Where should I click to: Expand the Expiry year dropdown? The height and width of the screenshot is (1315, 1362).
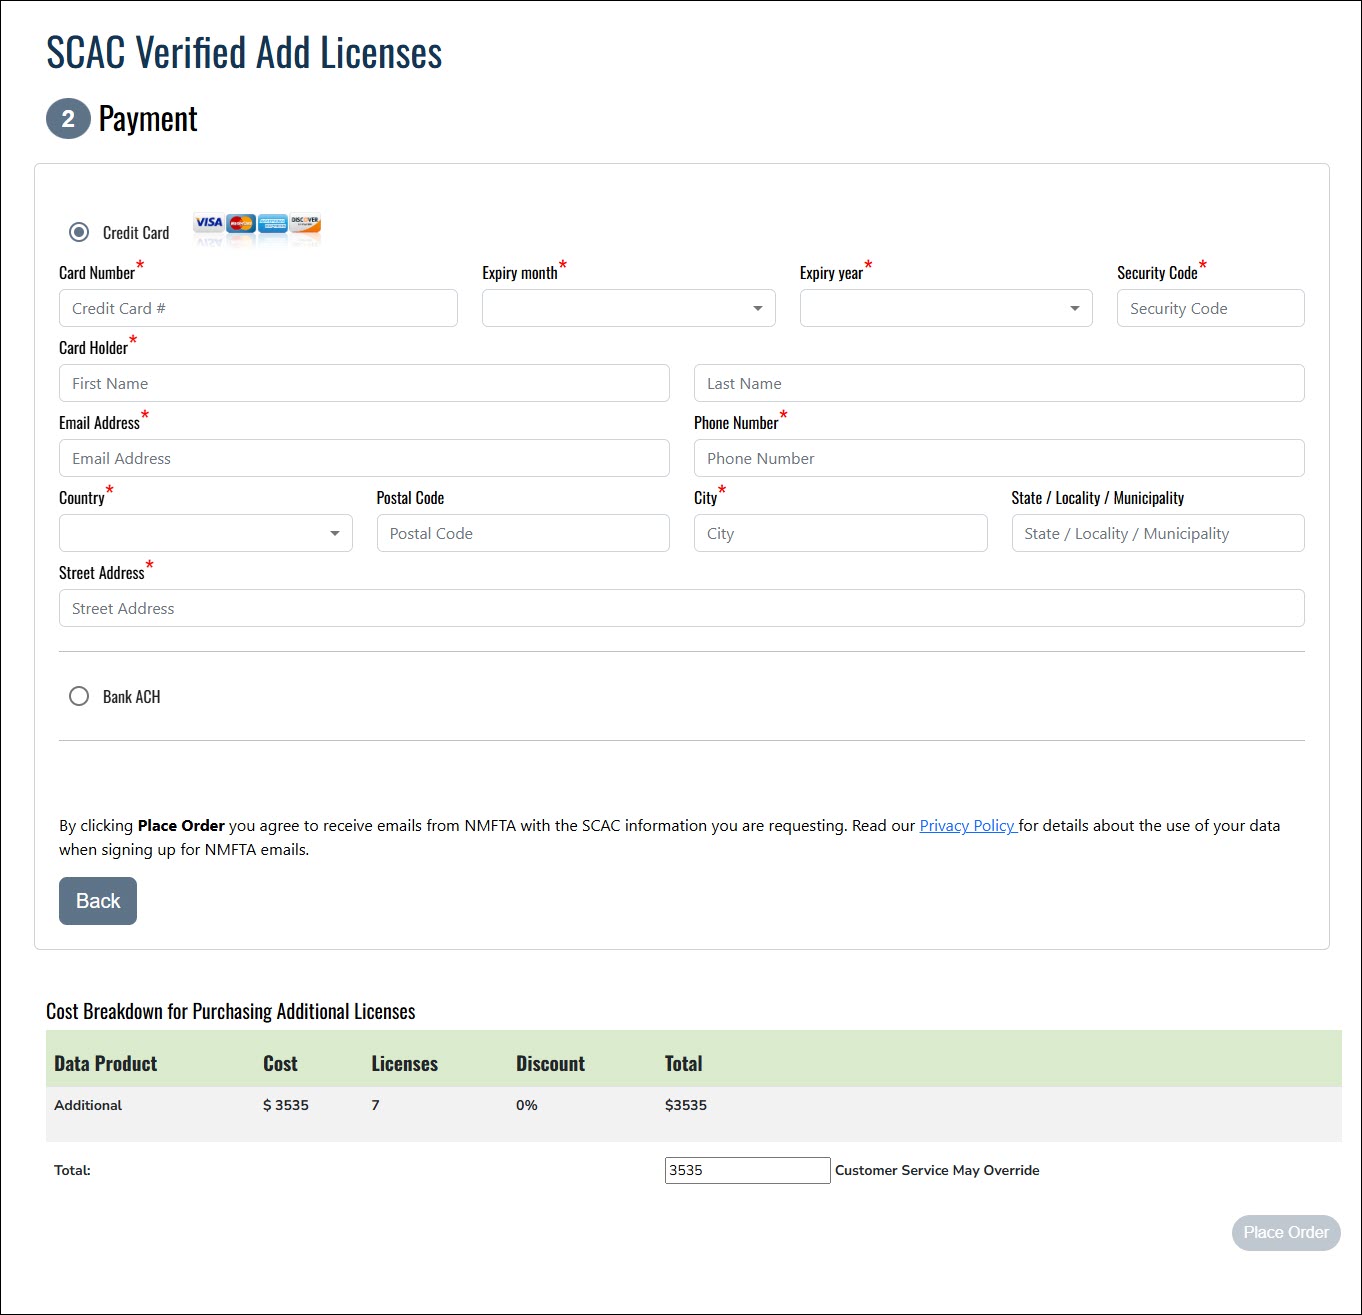point(945,308)
